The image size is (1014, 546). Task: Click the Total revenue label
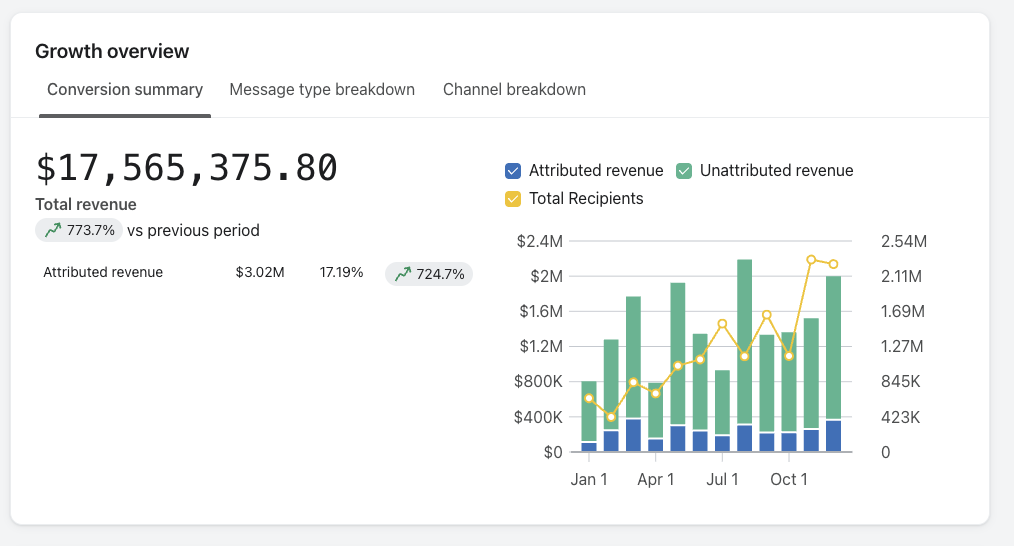(86, 204)
